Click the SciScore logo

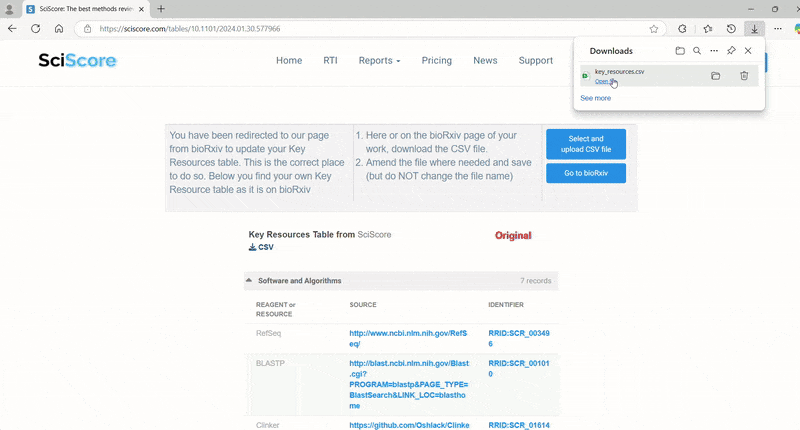[x=77, y=60]
